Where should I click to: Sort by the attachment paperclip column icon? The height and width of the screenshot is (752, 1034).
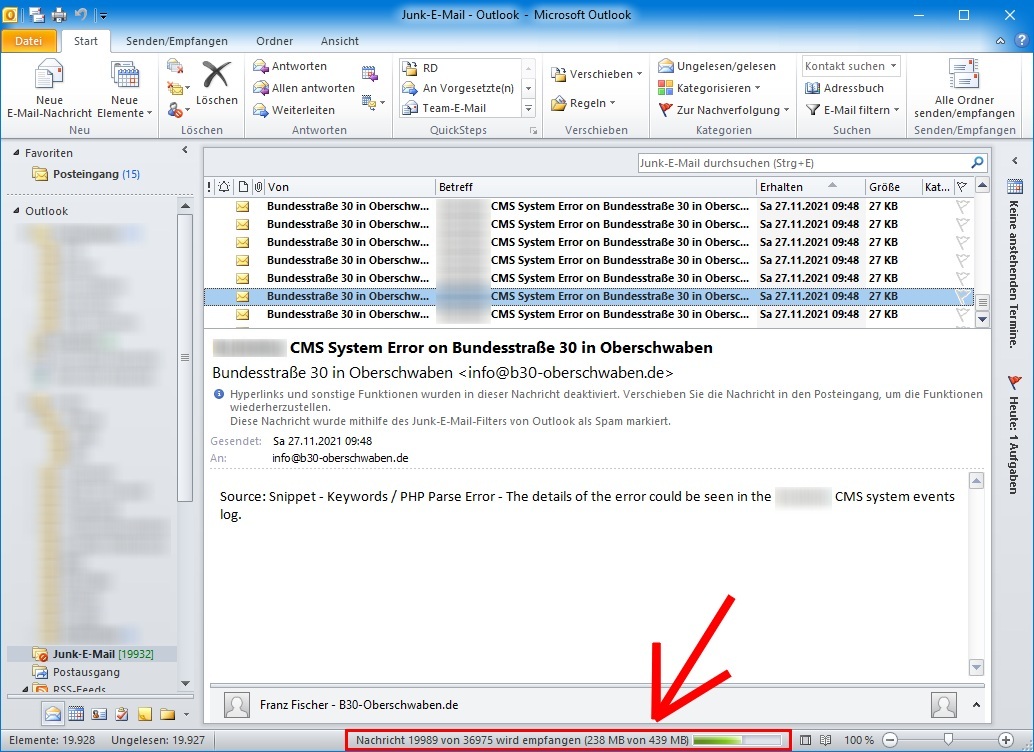[x=259, y=187]
